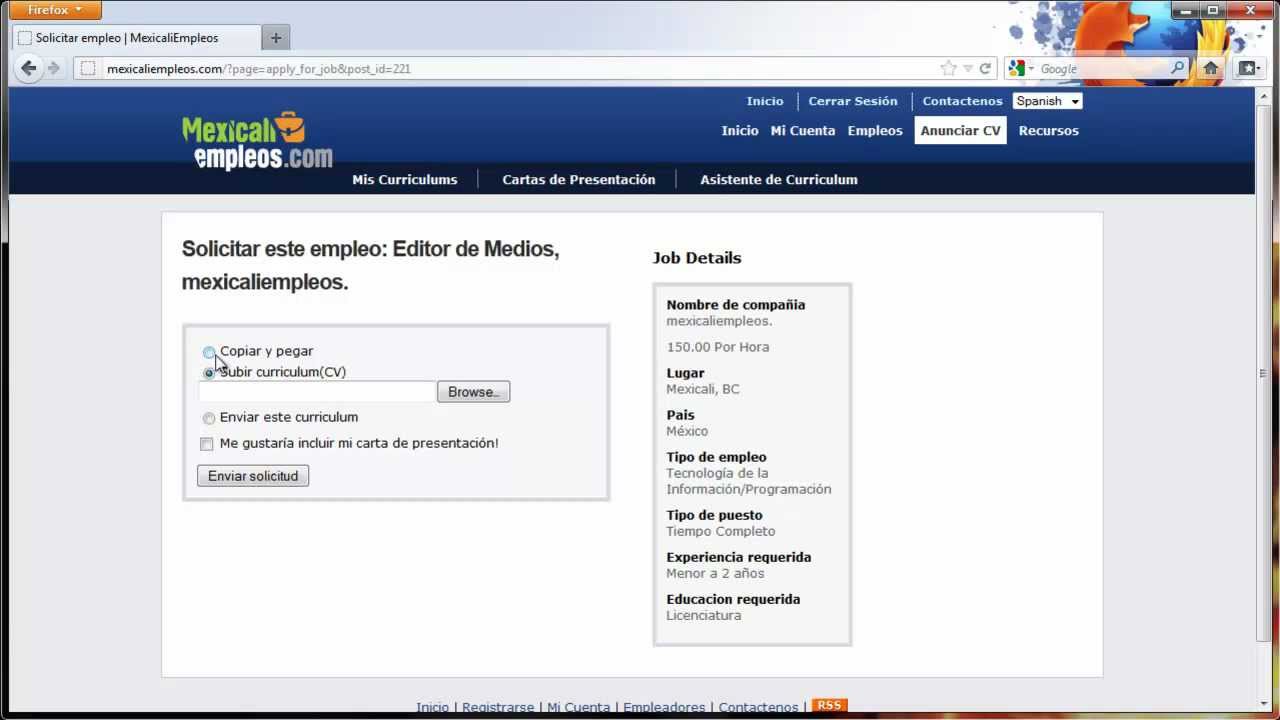Open the Mi Cuenta main nav item
1280x720 pixels.
[802, 131]
